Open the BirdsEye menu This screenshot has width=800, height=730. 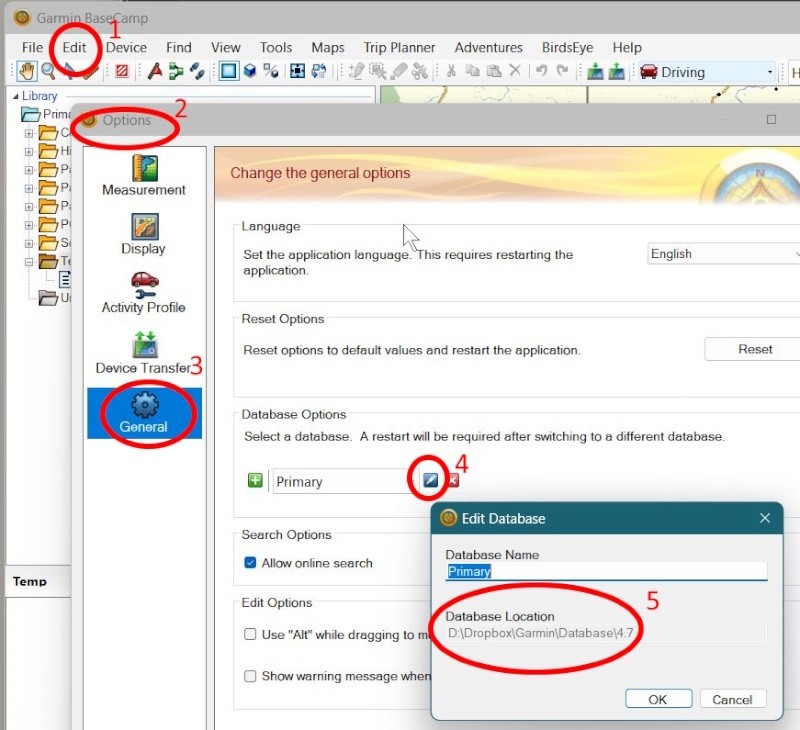[568, 47]
